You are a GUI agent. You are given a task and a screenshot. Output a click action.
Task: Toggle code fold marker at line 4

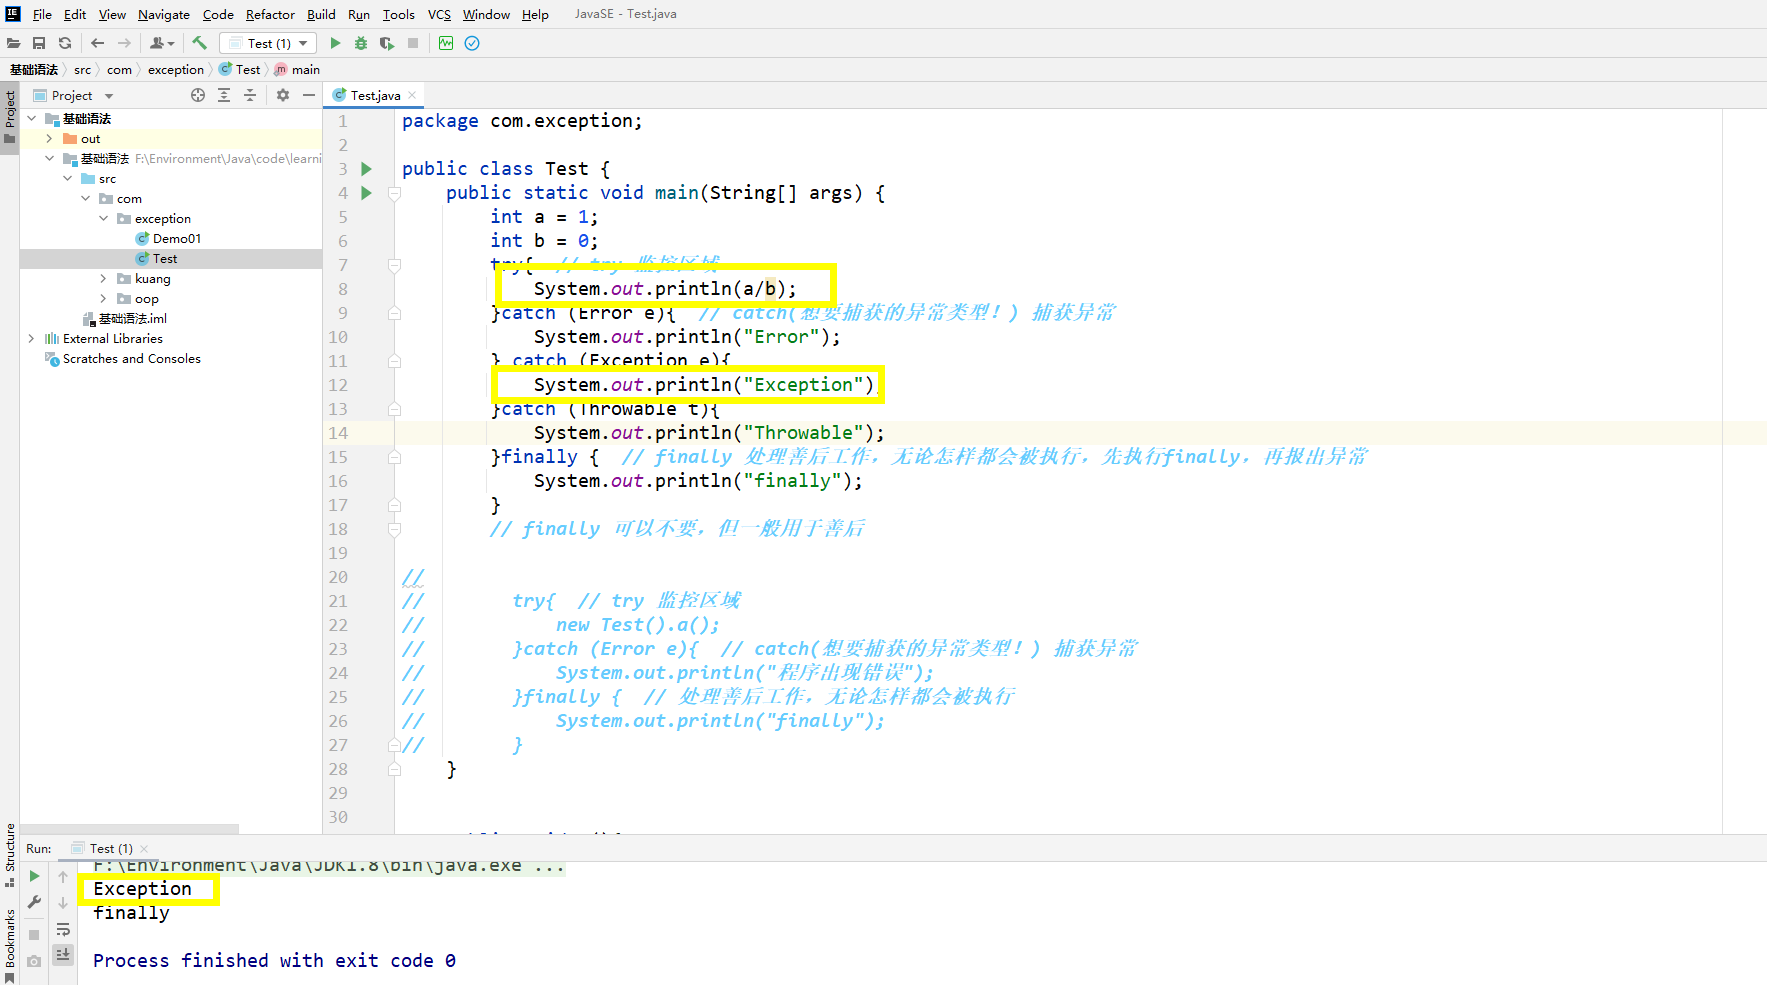click(394, 193)
